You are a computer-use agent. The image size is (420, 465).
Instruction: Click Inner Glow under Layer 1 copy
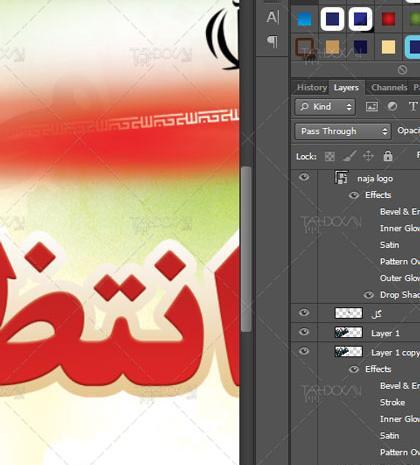click(x=400, y=419)
